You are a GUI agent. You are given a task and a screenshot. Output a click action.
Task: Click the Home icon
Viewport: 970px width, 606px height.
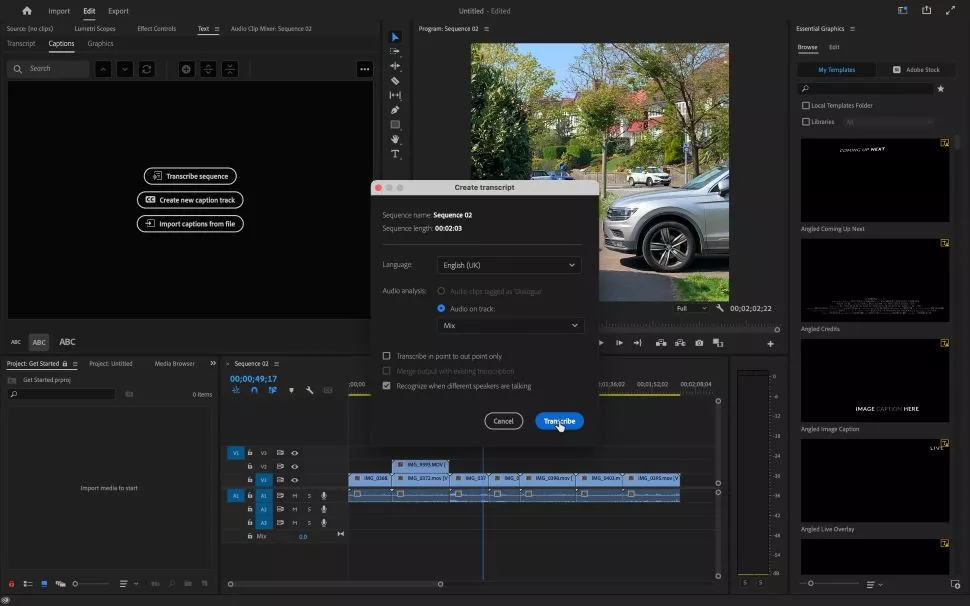(27, 11)
